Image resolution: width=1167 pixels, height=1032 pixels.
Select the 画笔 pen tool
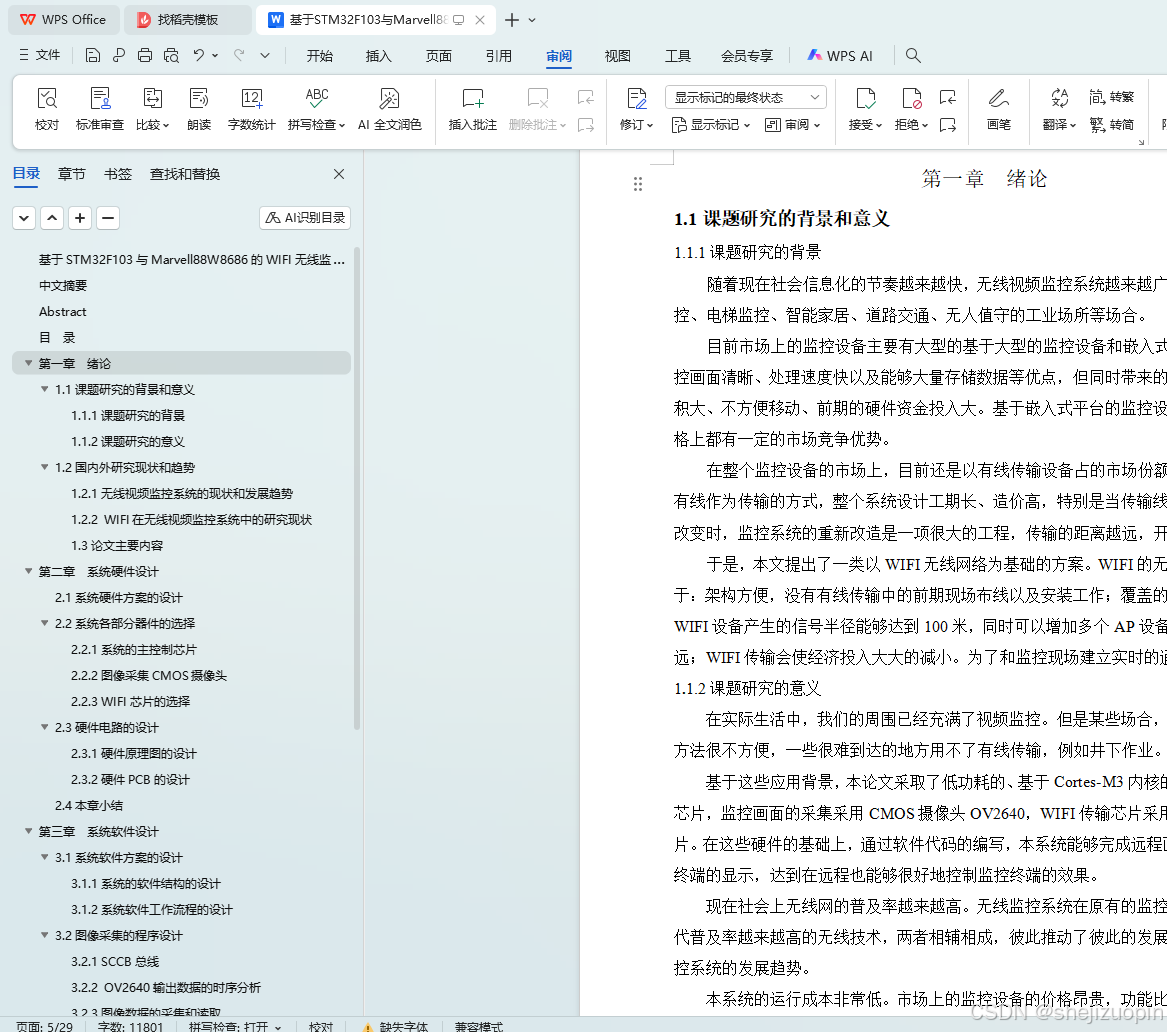click(x=999, y=109)
